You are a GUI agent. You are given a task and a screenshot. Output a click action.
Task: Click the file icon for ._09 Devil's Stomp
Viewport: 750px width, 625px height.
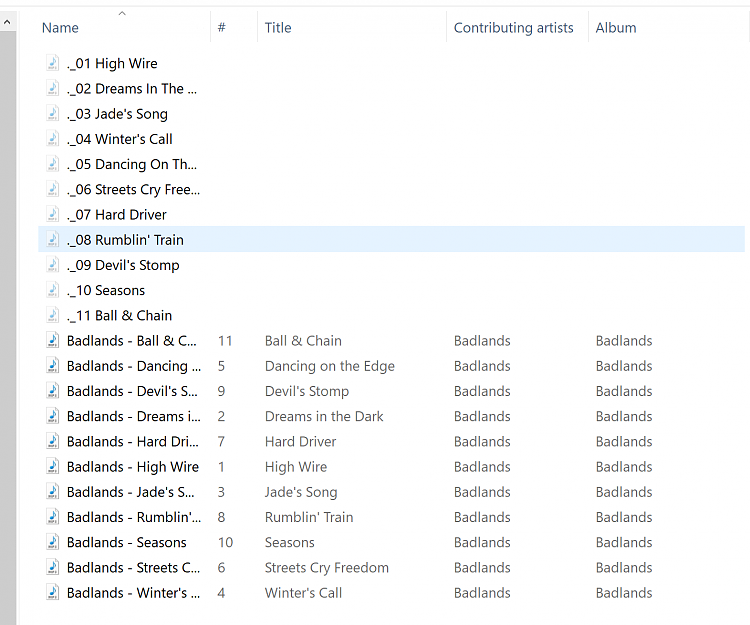pyautogui.click(x=53, y=265)
